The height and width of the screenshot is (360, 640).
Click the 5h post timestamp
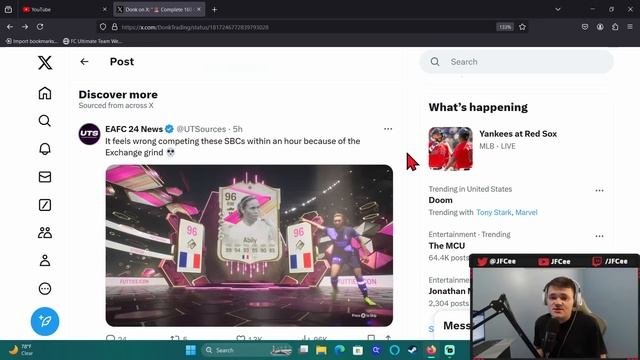pos(238,129)
